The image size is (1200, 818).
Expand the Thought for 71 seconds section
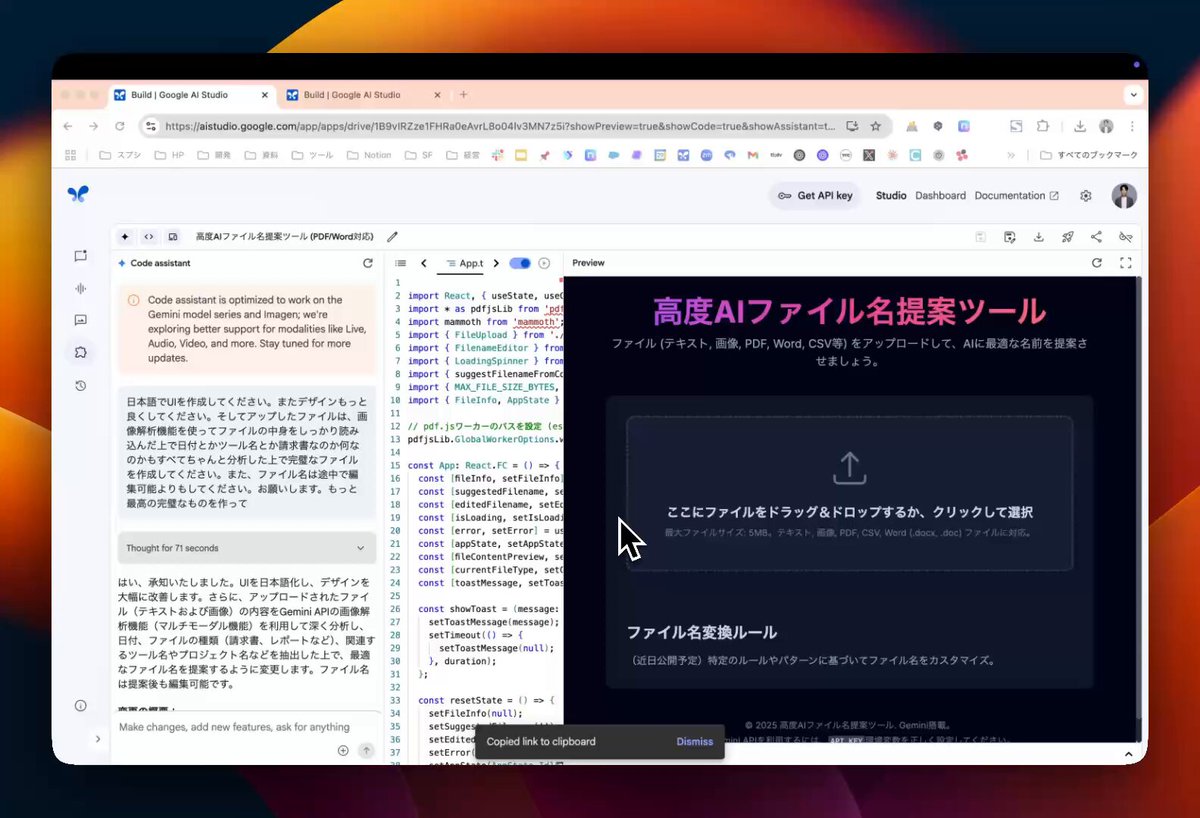[247, 548]
